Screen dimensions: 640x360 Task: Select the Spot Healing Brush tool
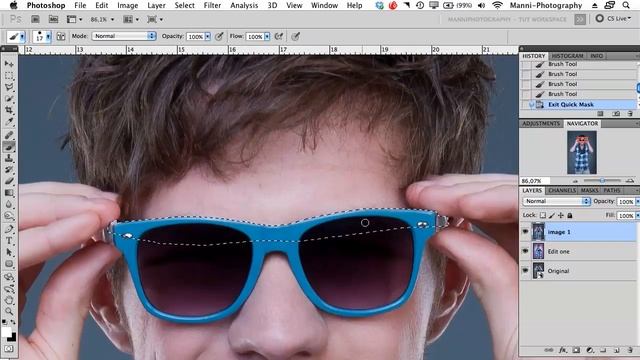[9, 135]
